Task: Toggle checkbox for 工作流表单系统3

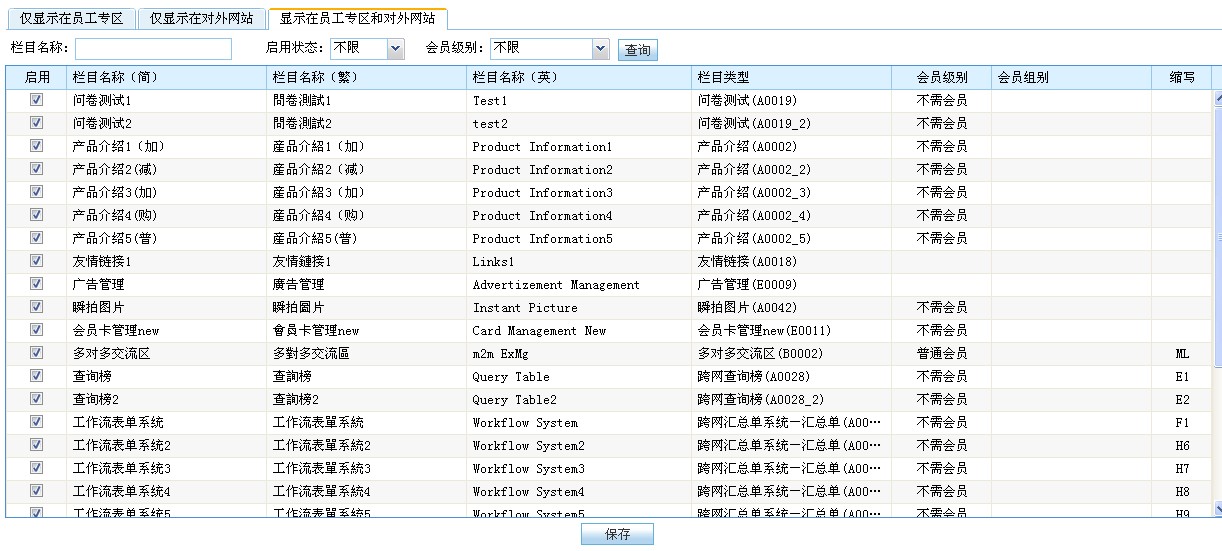Action: click(37, 468)
